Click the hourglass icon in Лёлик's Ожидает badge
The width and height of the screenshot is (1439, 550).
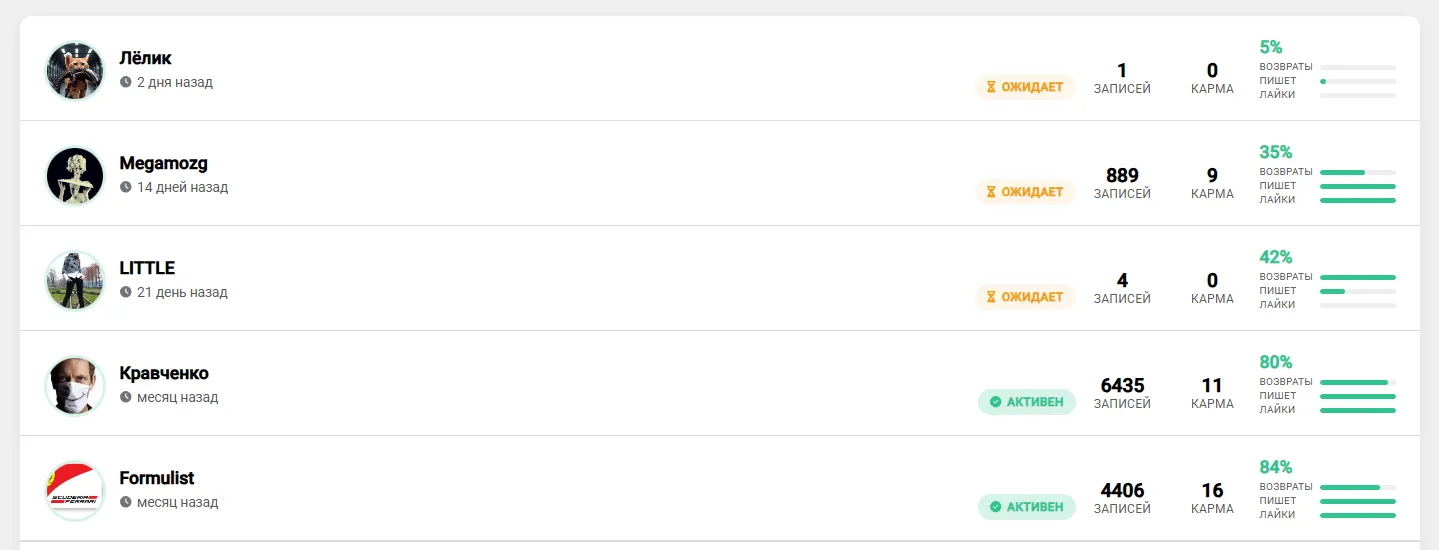click(992, 87)
